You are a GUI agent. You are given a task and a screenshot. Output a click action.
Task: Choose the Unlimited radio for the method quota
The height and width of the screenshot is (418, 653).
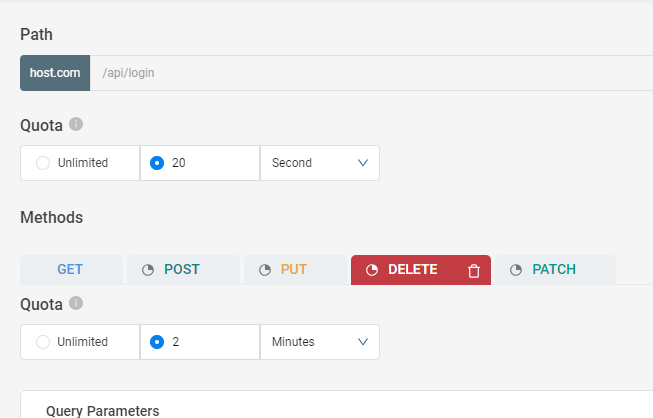pos(43,342)
